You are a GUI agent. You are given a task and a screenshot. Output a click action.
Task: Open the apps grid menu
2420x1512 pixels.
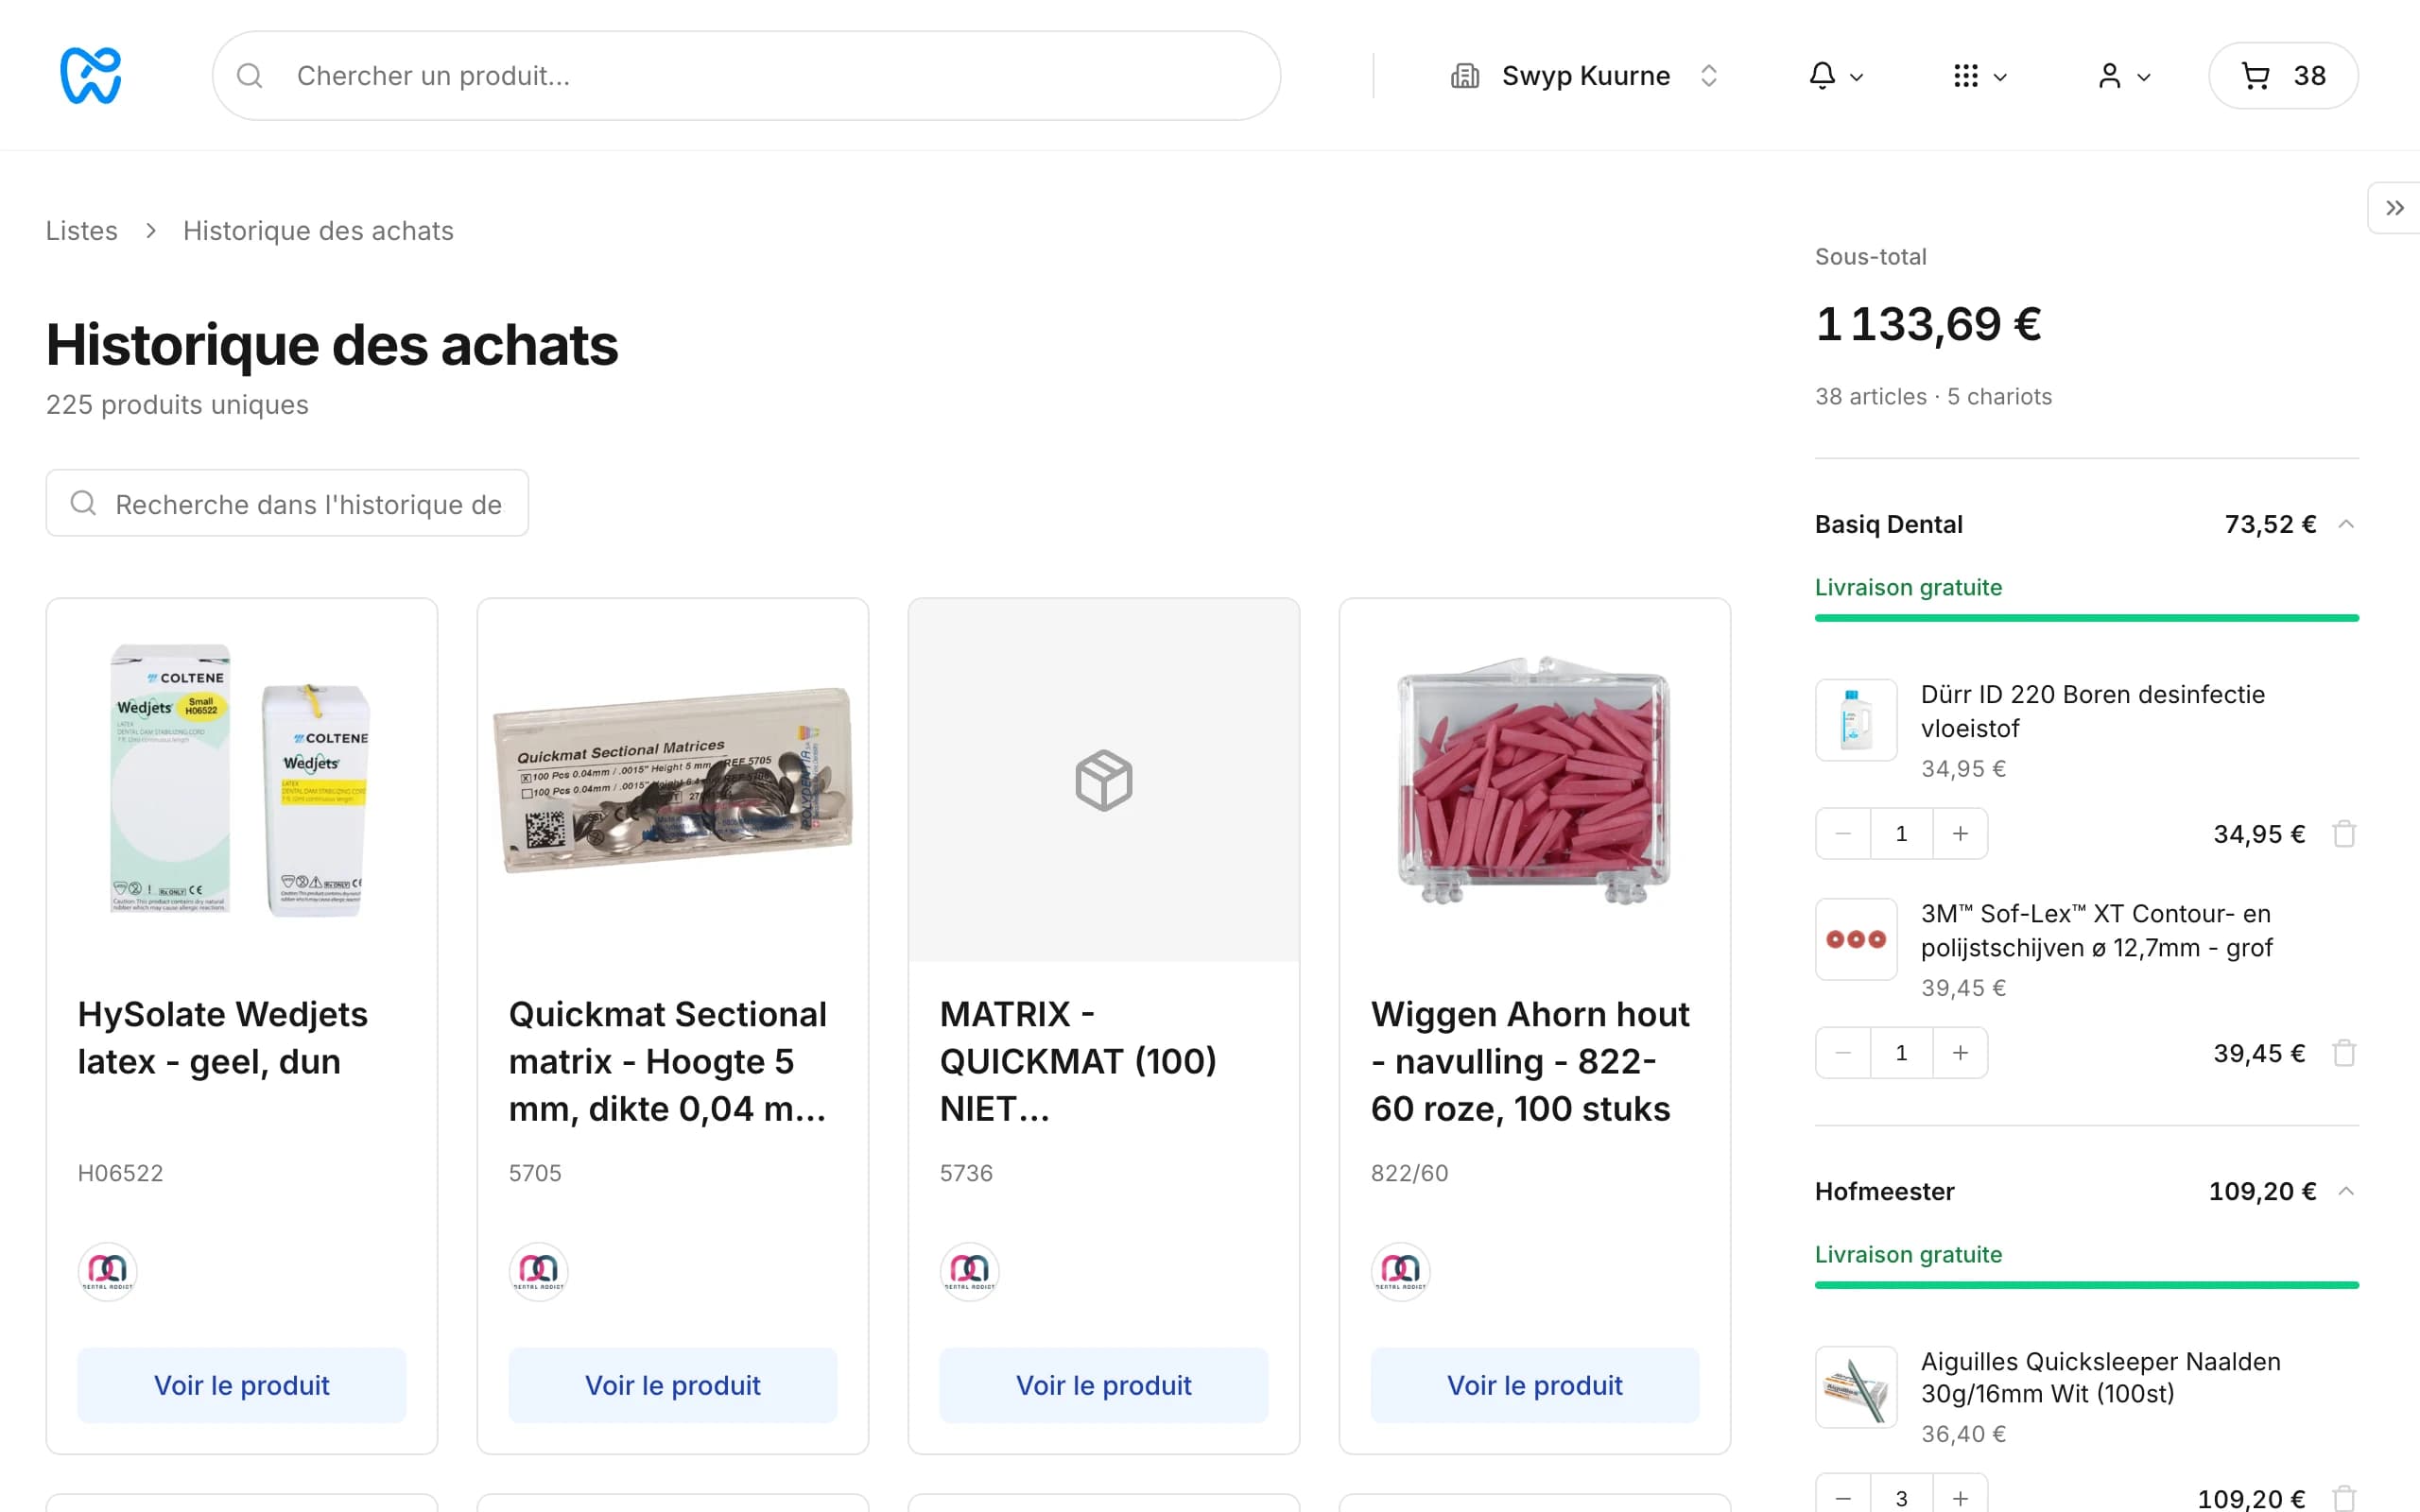click(x=1979, y=76)
